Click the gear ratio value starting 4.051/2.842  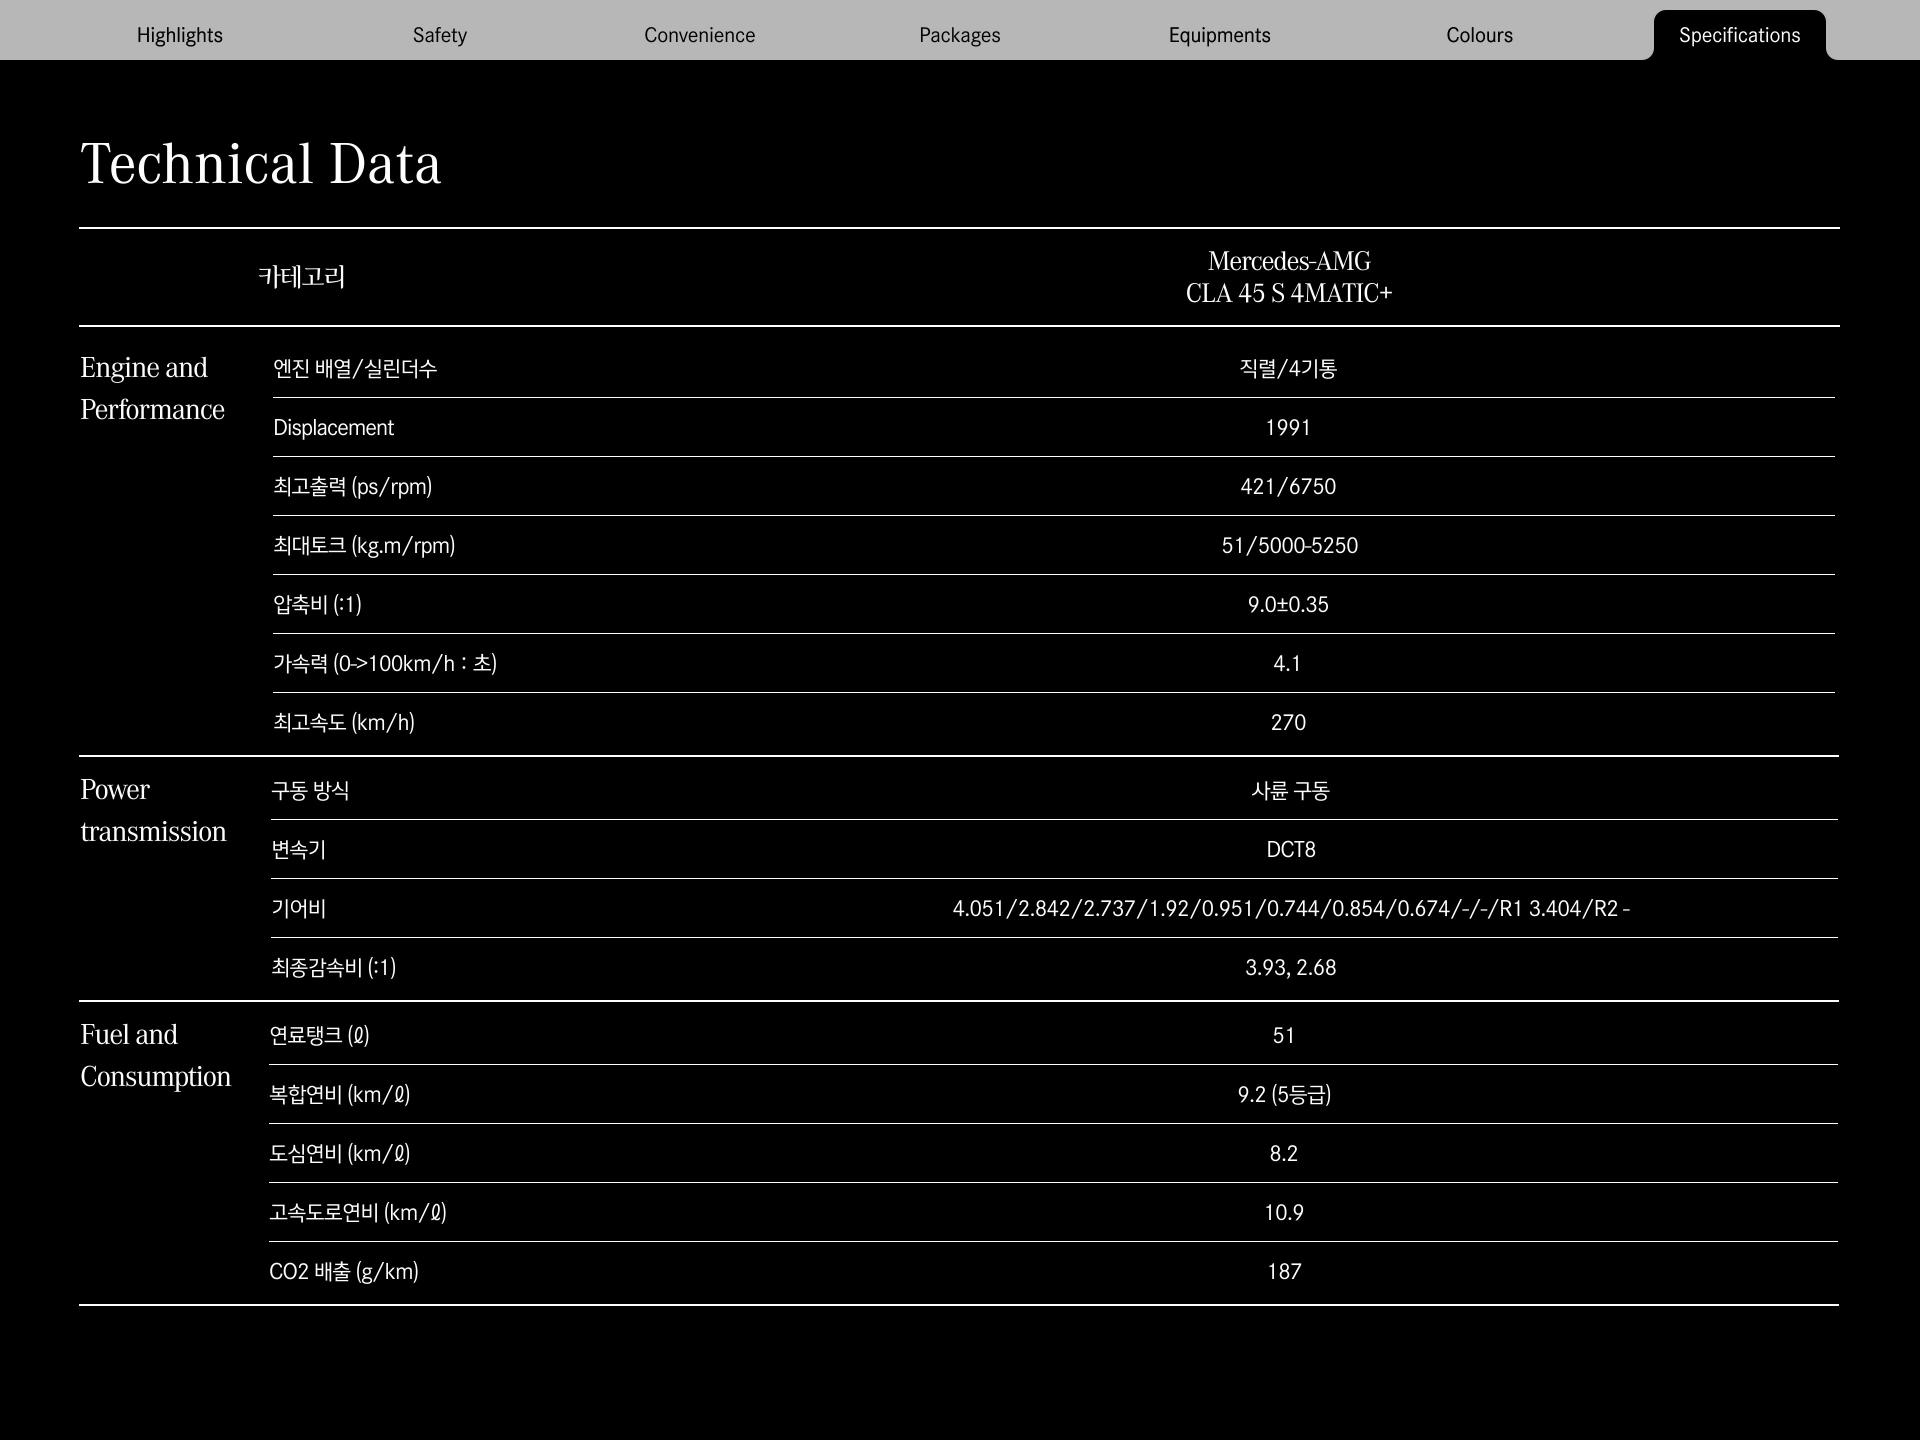[1291, 909]
